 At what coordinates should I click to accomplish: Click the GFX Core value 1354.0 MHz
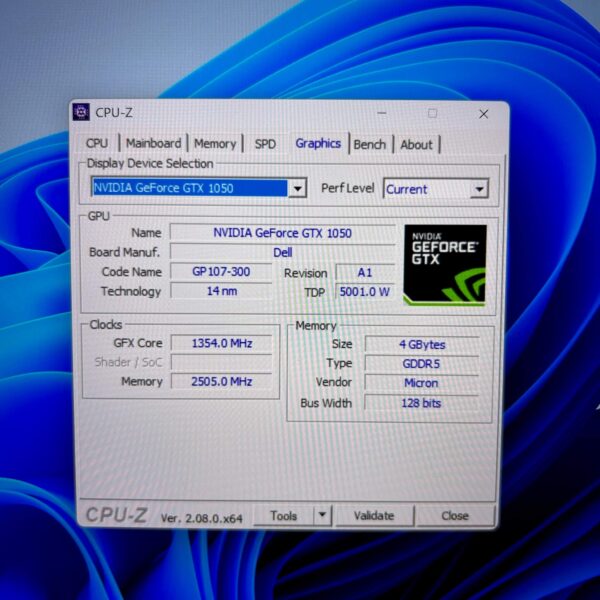point(222,343)
